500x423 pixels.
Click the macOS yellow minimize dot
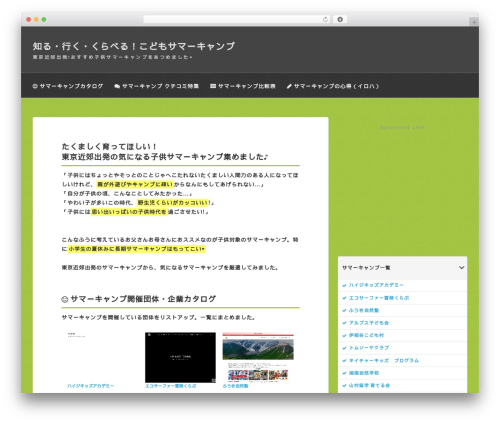click(x=36, y=19)
